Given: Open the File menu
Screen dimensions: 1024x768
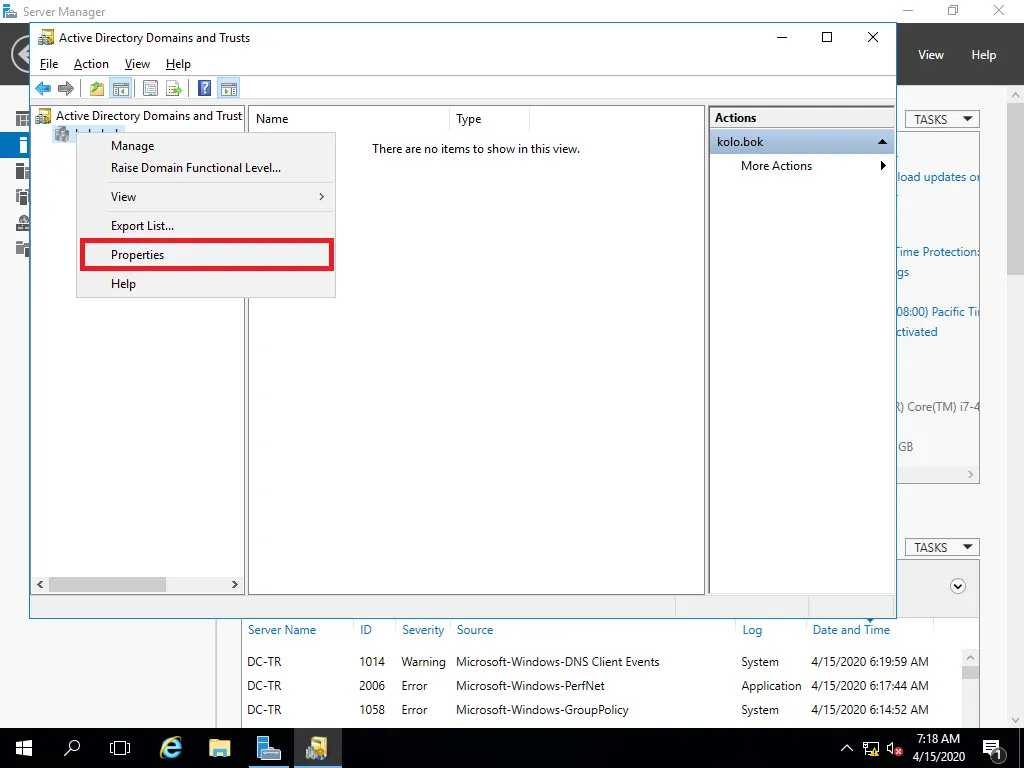Looking at the screenshot, I should 49,64.
